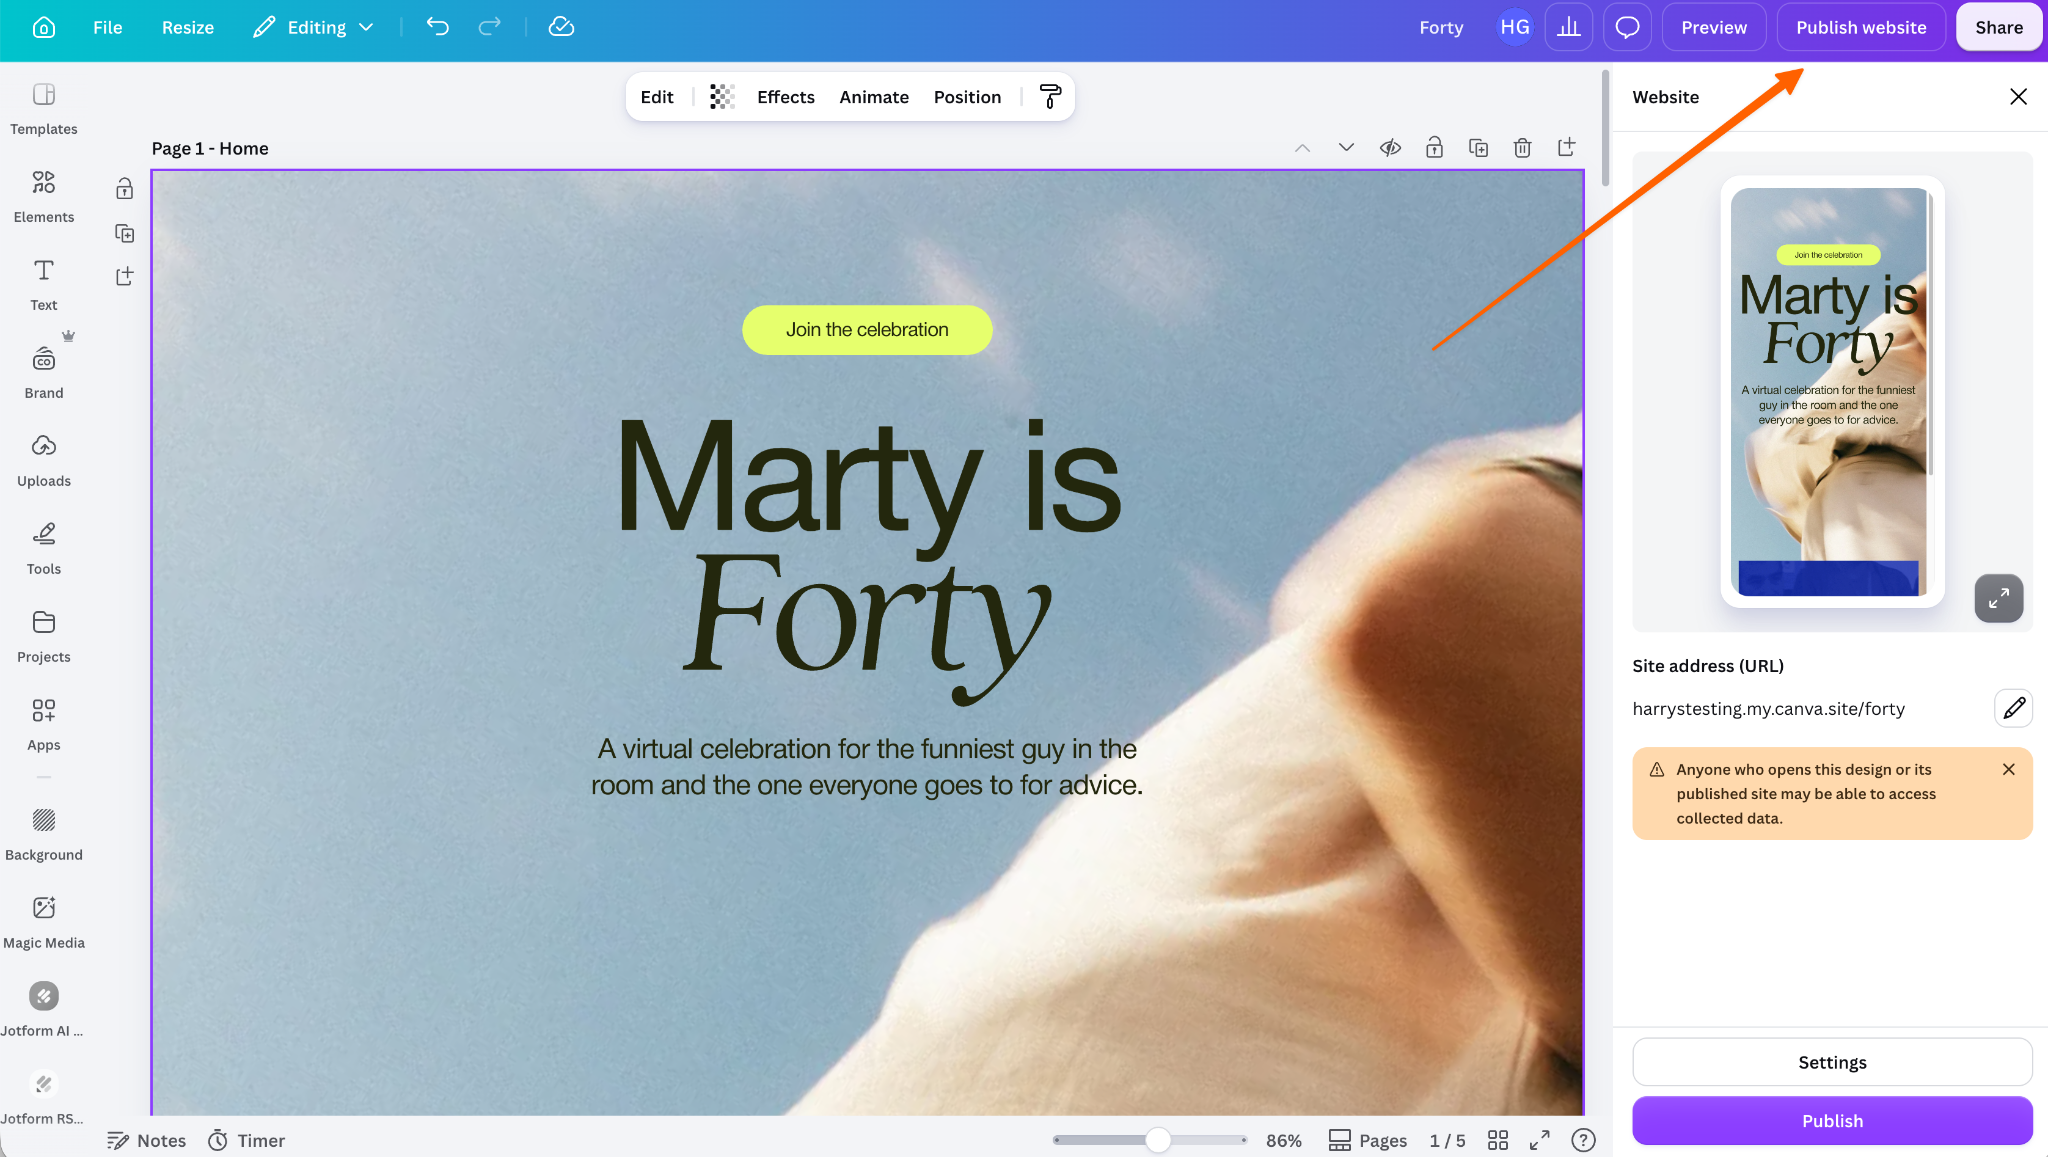Toggle grid view in bottom bar
This screenshot has width=2048, height=1157.
[x=1497, y=1140]
